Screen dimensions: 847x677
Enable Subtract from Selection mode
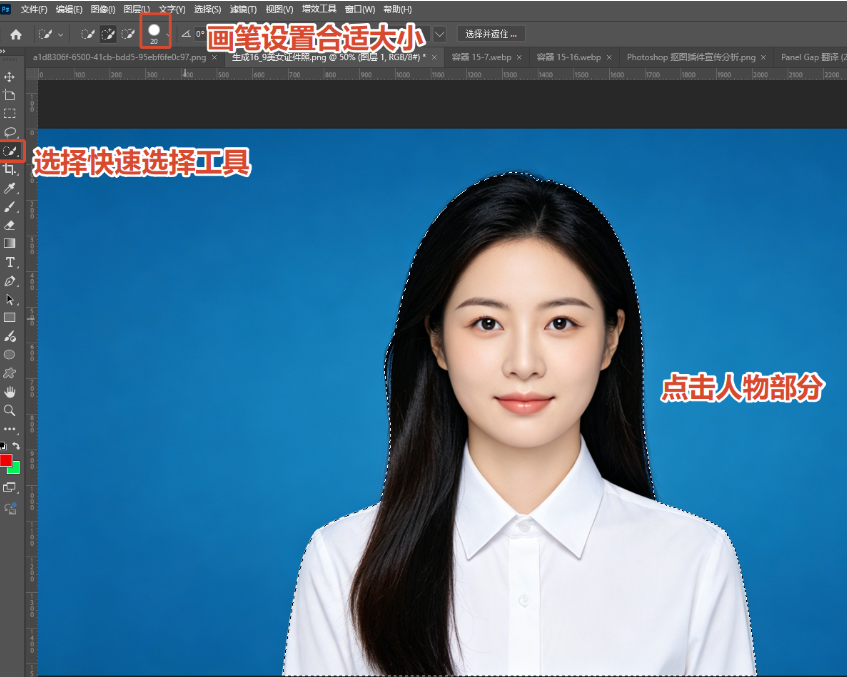(x=127, y=35)
